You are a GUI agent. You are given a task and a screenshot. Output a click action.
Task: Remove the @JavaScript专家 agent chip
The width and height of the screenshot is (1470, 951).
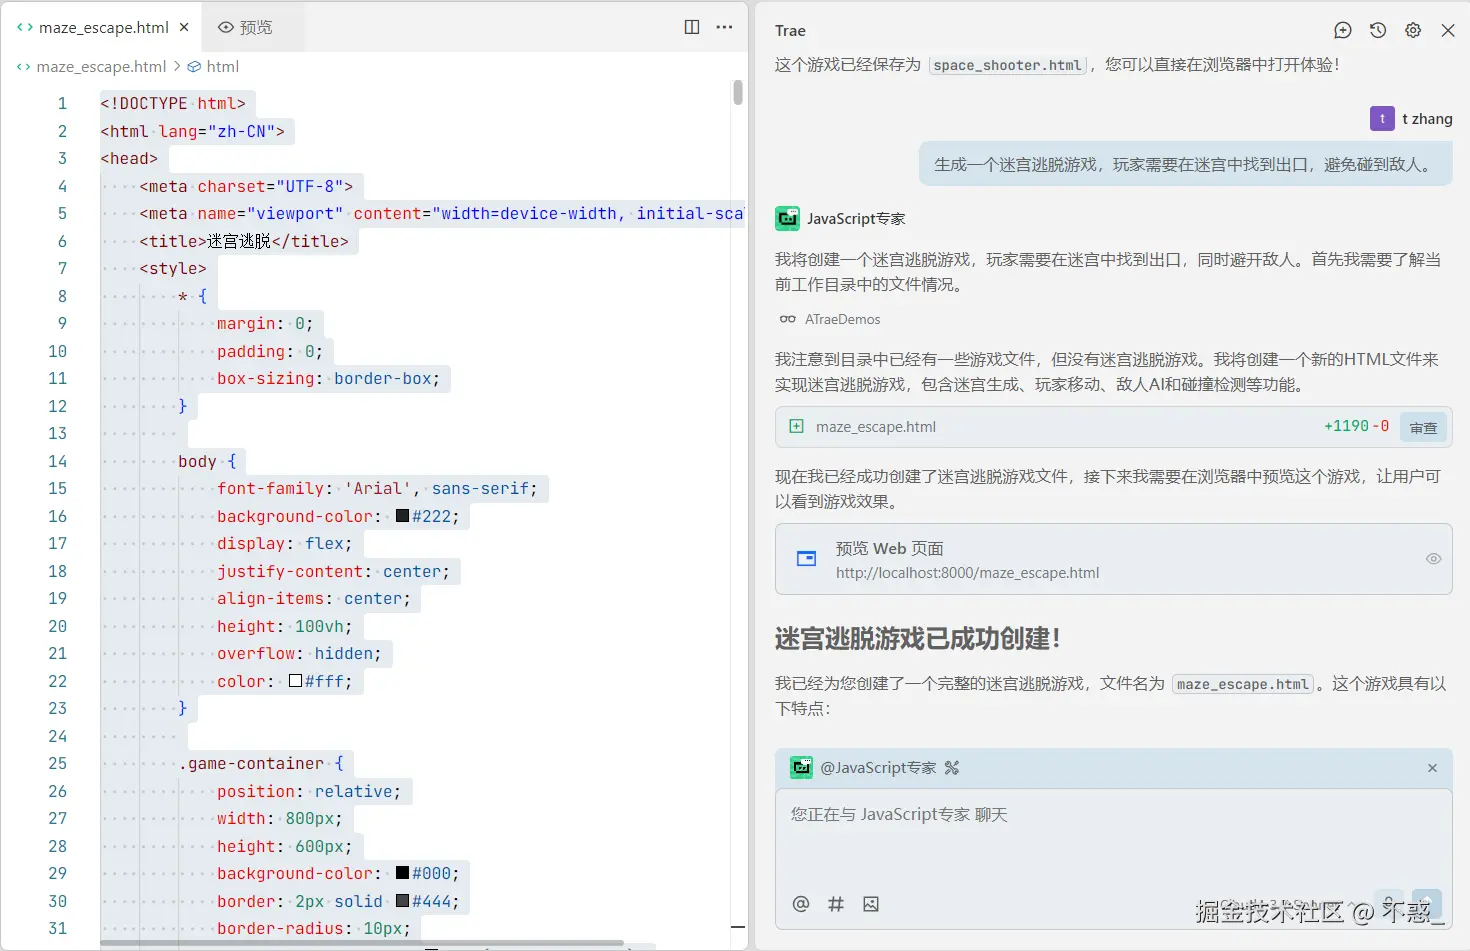[x=1432, y=768]
